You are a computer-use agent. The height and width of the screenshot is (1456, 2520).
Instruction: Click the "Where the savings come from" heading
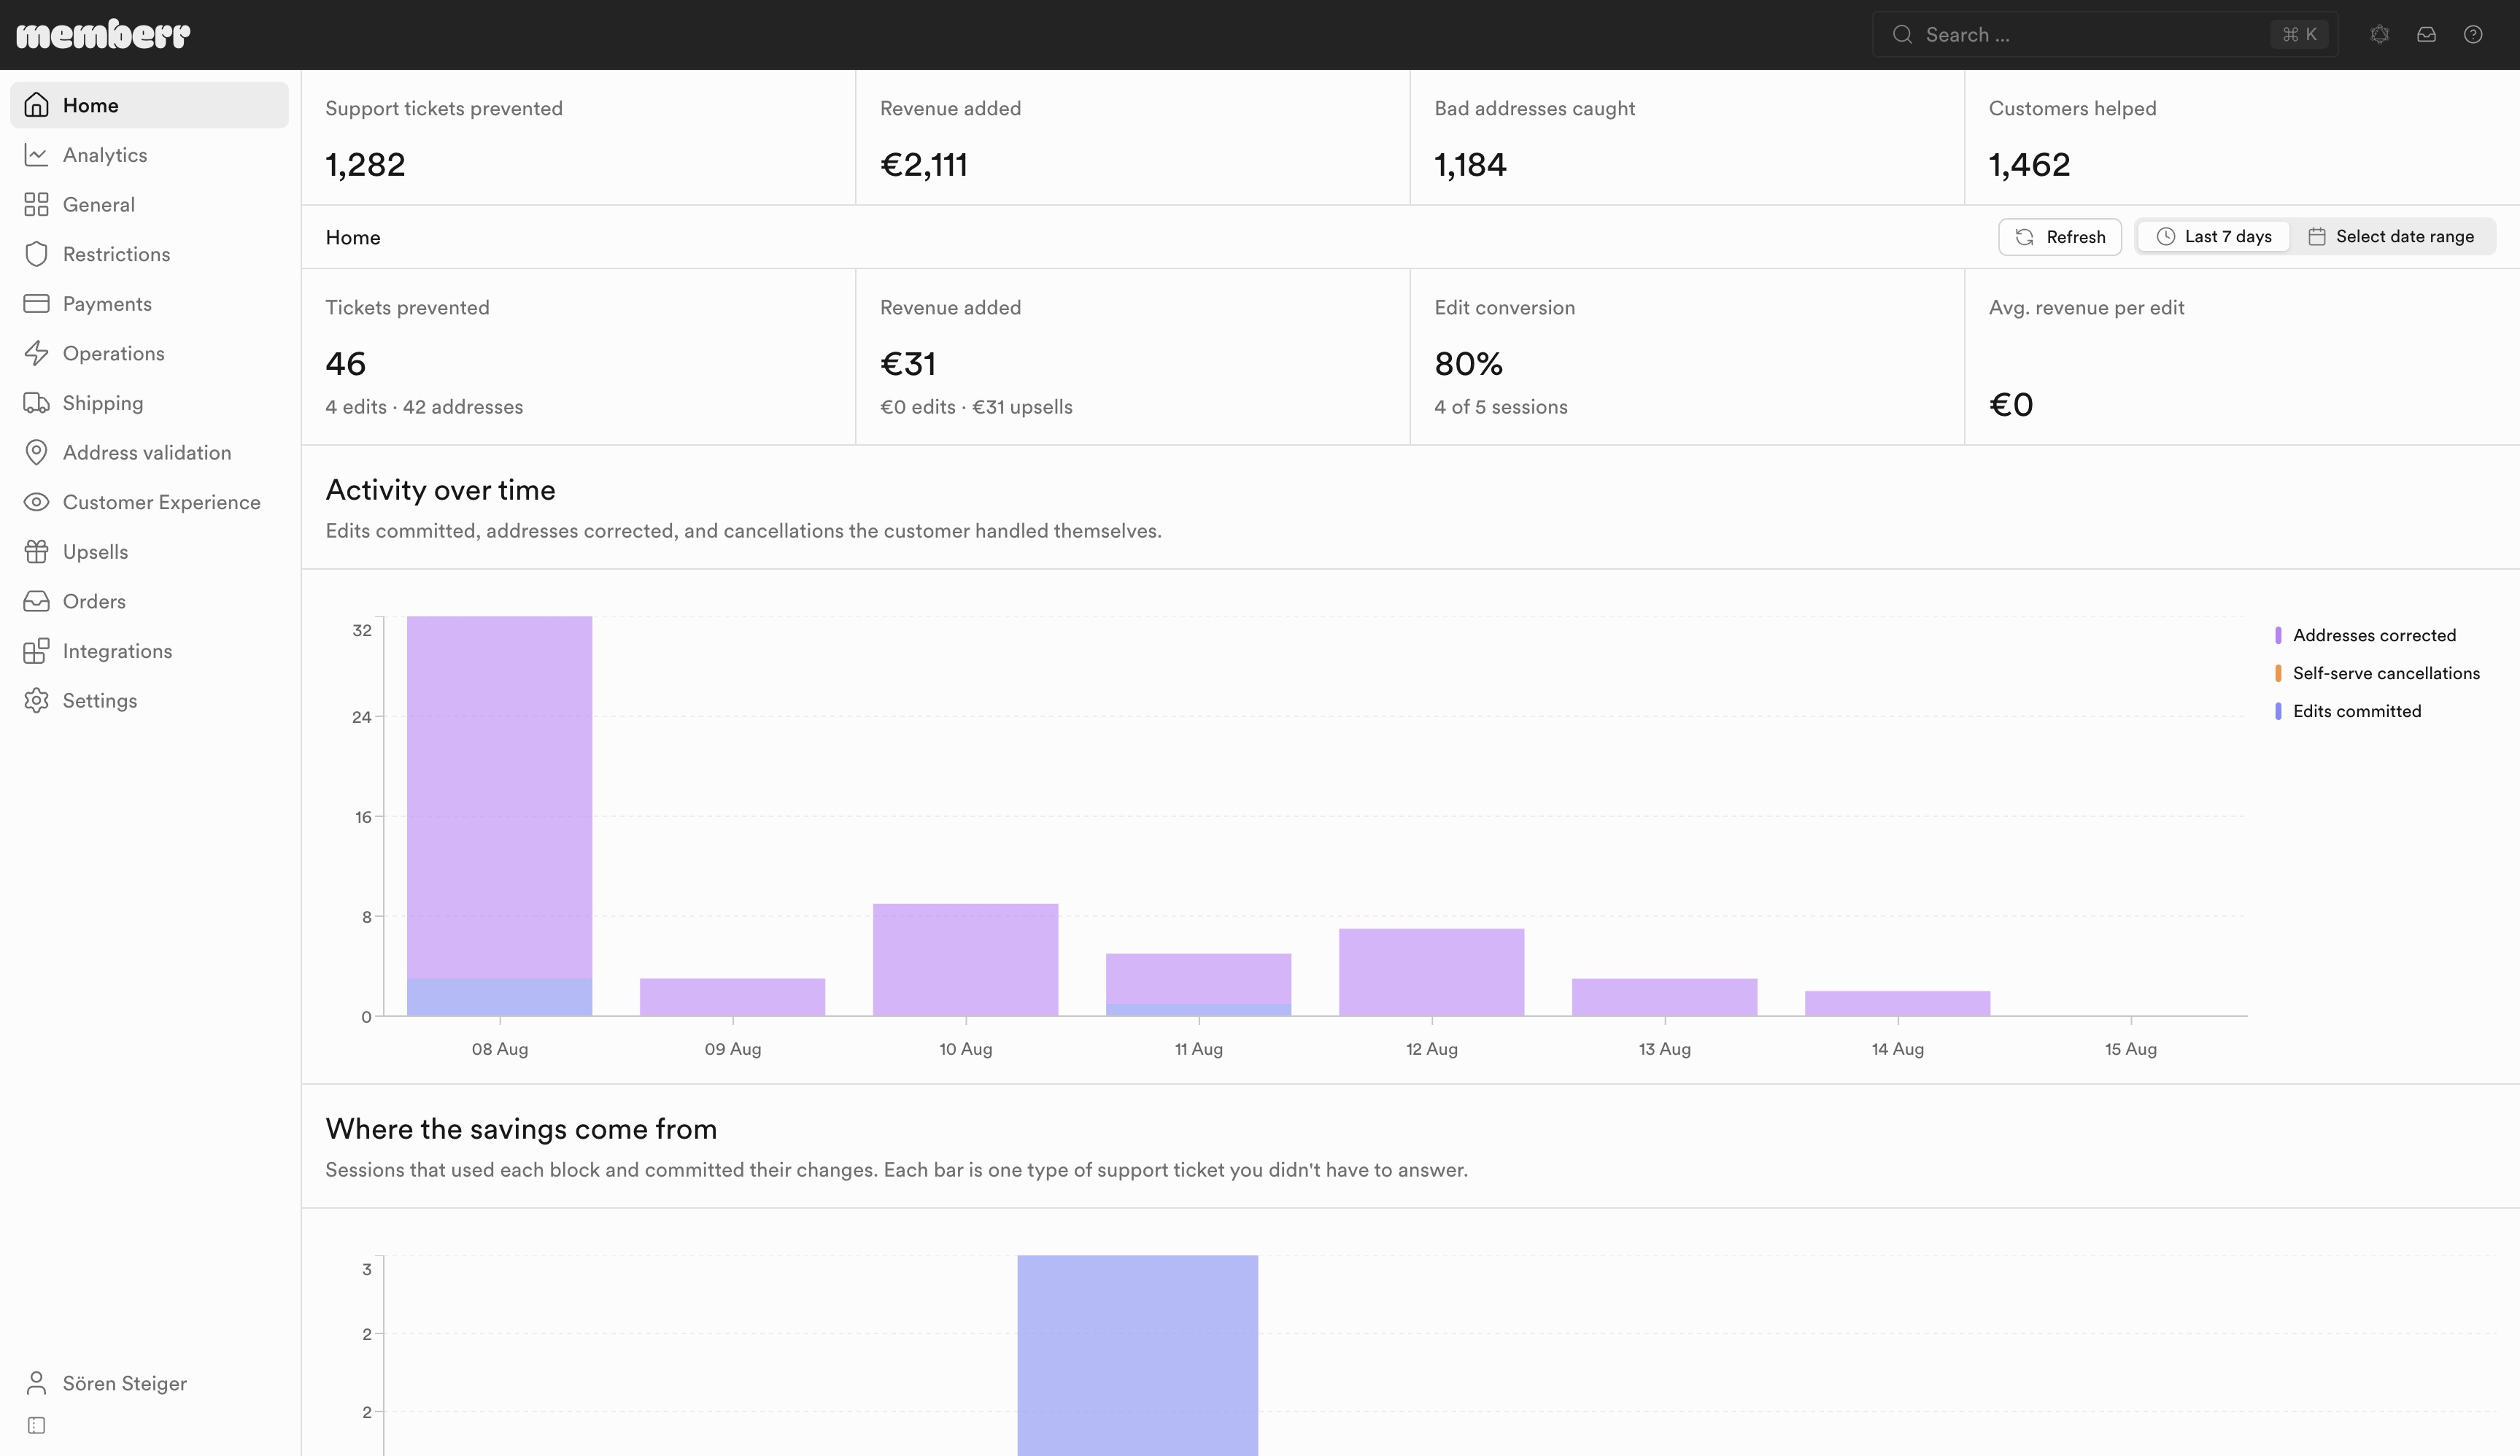(x=522, y=1129)
